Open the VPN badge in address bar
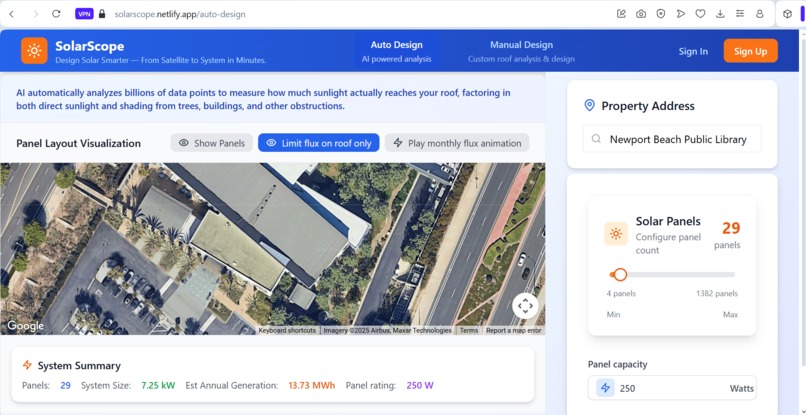This screenshot has height=415, width=806. click(84, 14)
